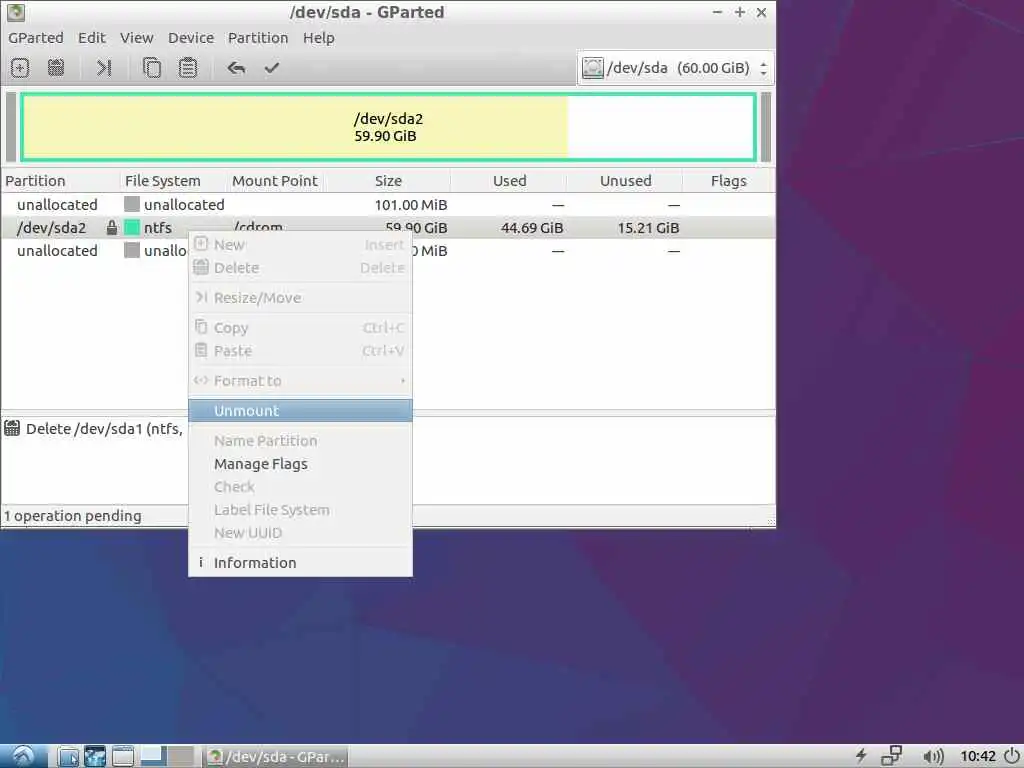Click the Delete partition toolbar icon

click(56, 68)
